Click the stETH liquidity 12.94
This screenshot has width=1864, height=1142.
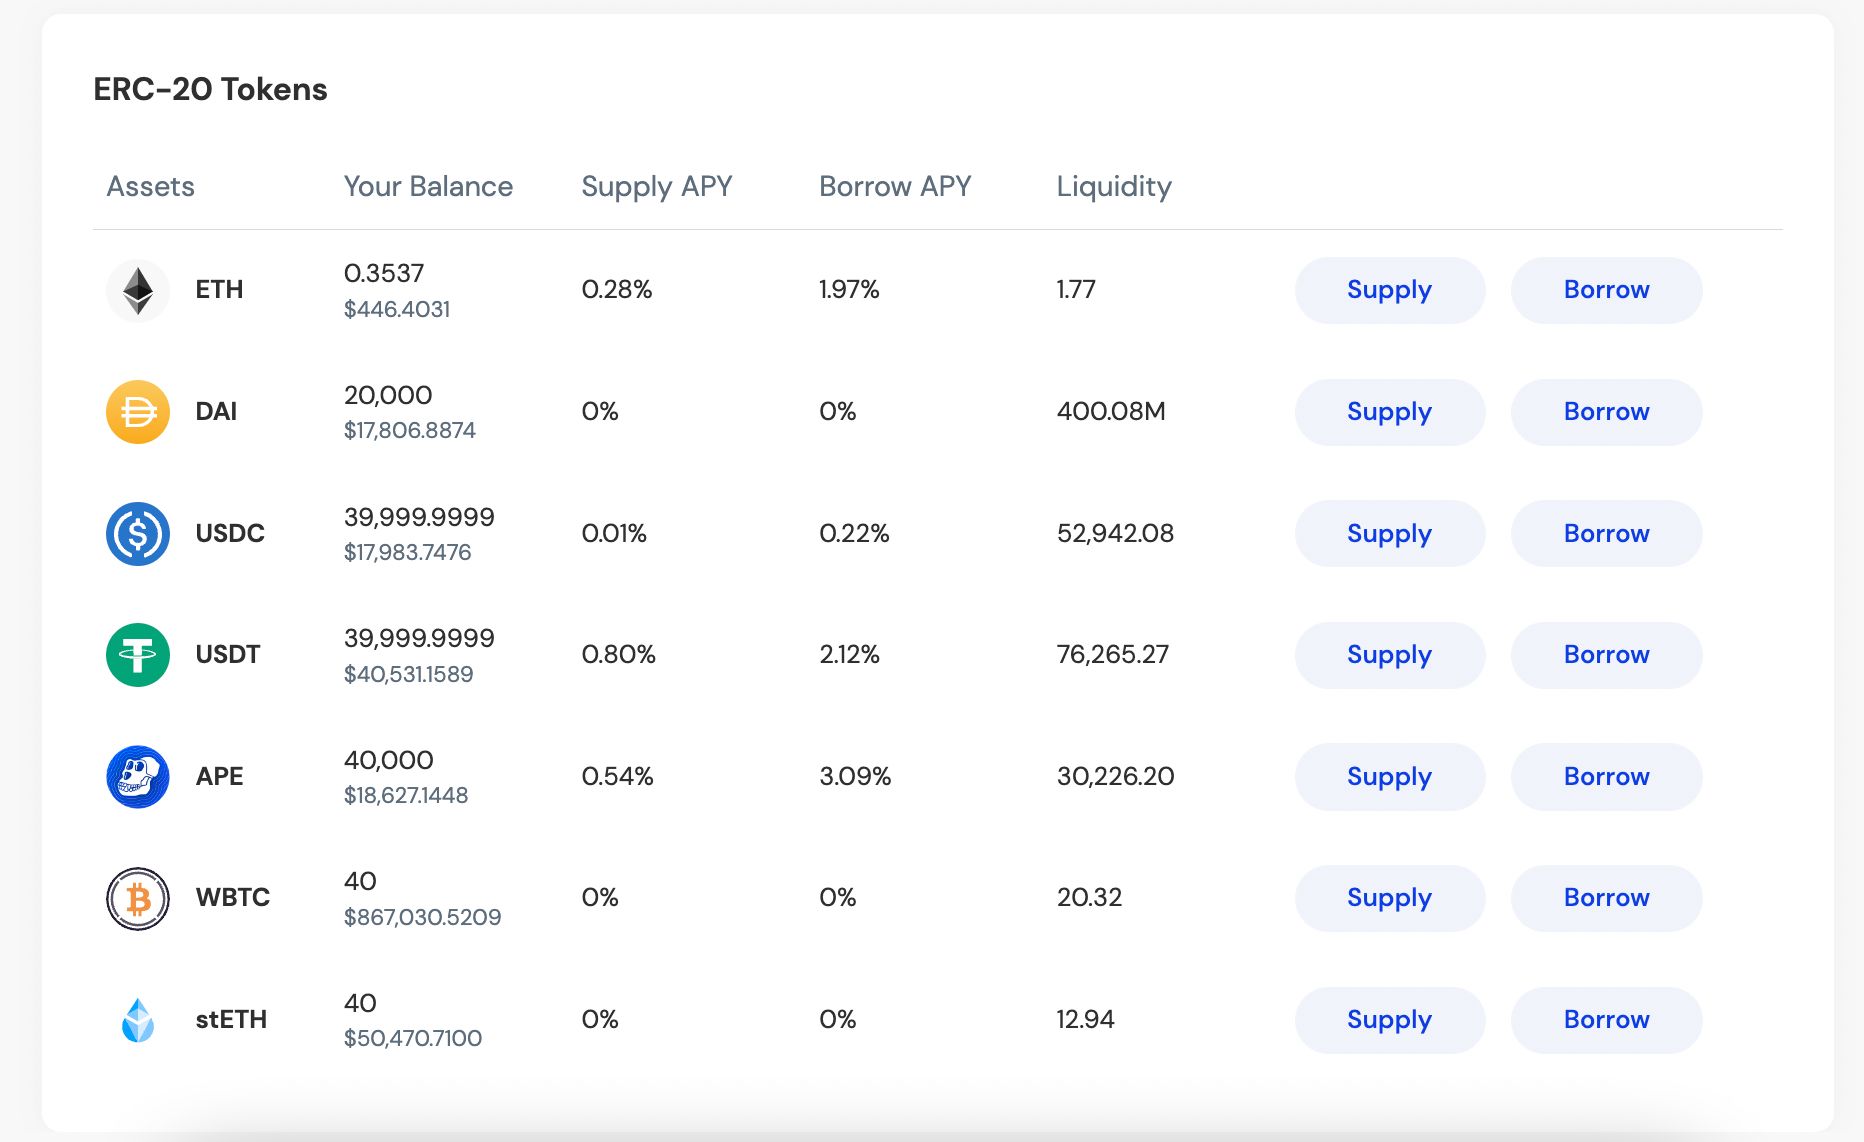point(1085,1020)
